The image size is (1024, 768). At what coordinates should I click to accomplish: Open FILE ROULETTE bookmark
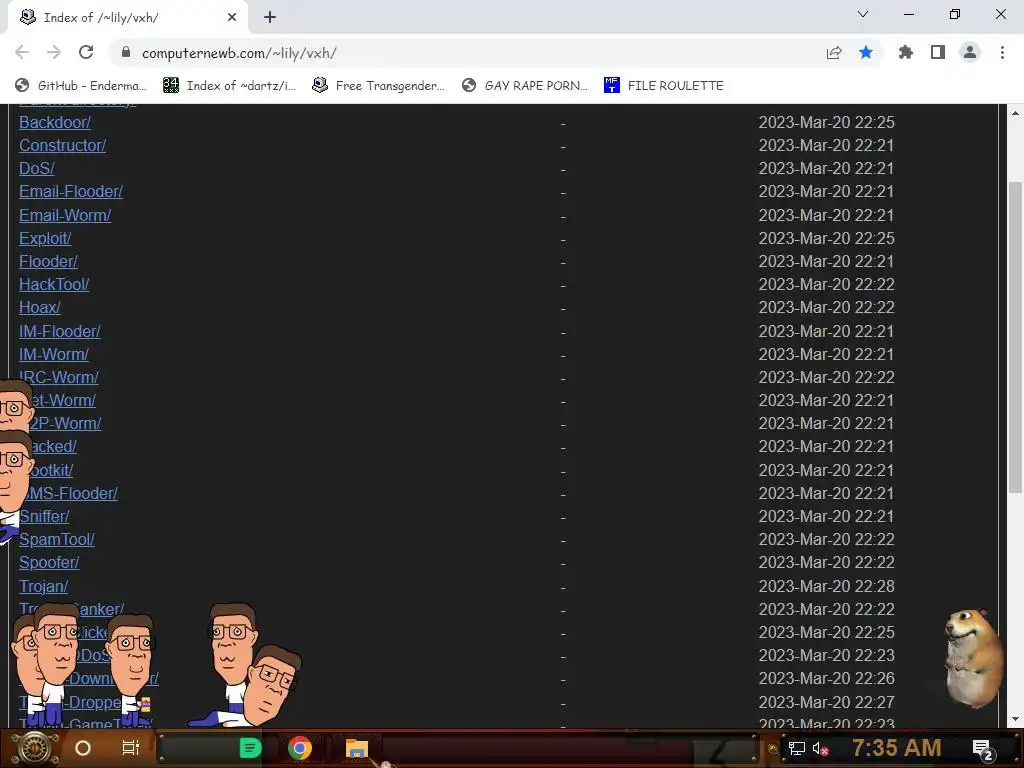[664, 86]
